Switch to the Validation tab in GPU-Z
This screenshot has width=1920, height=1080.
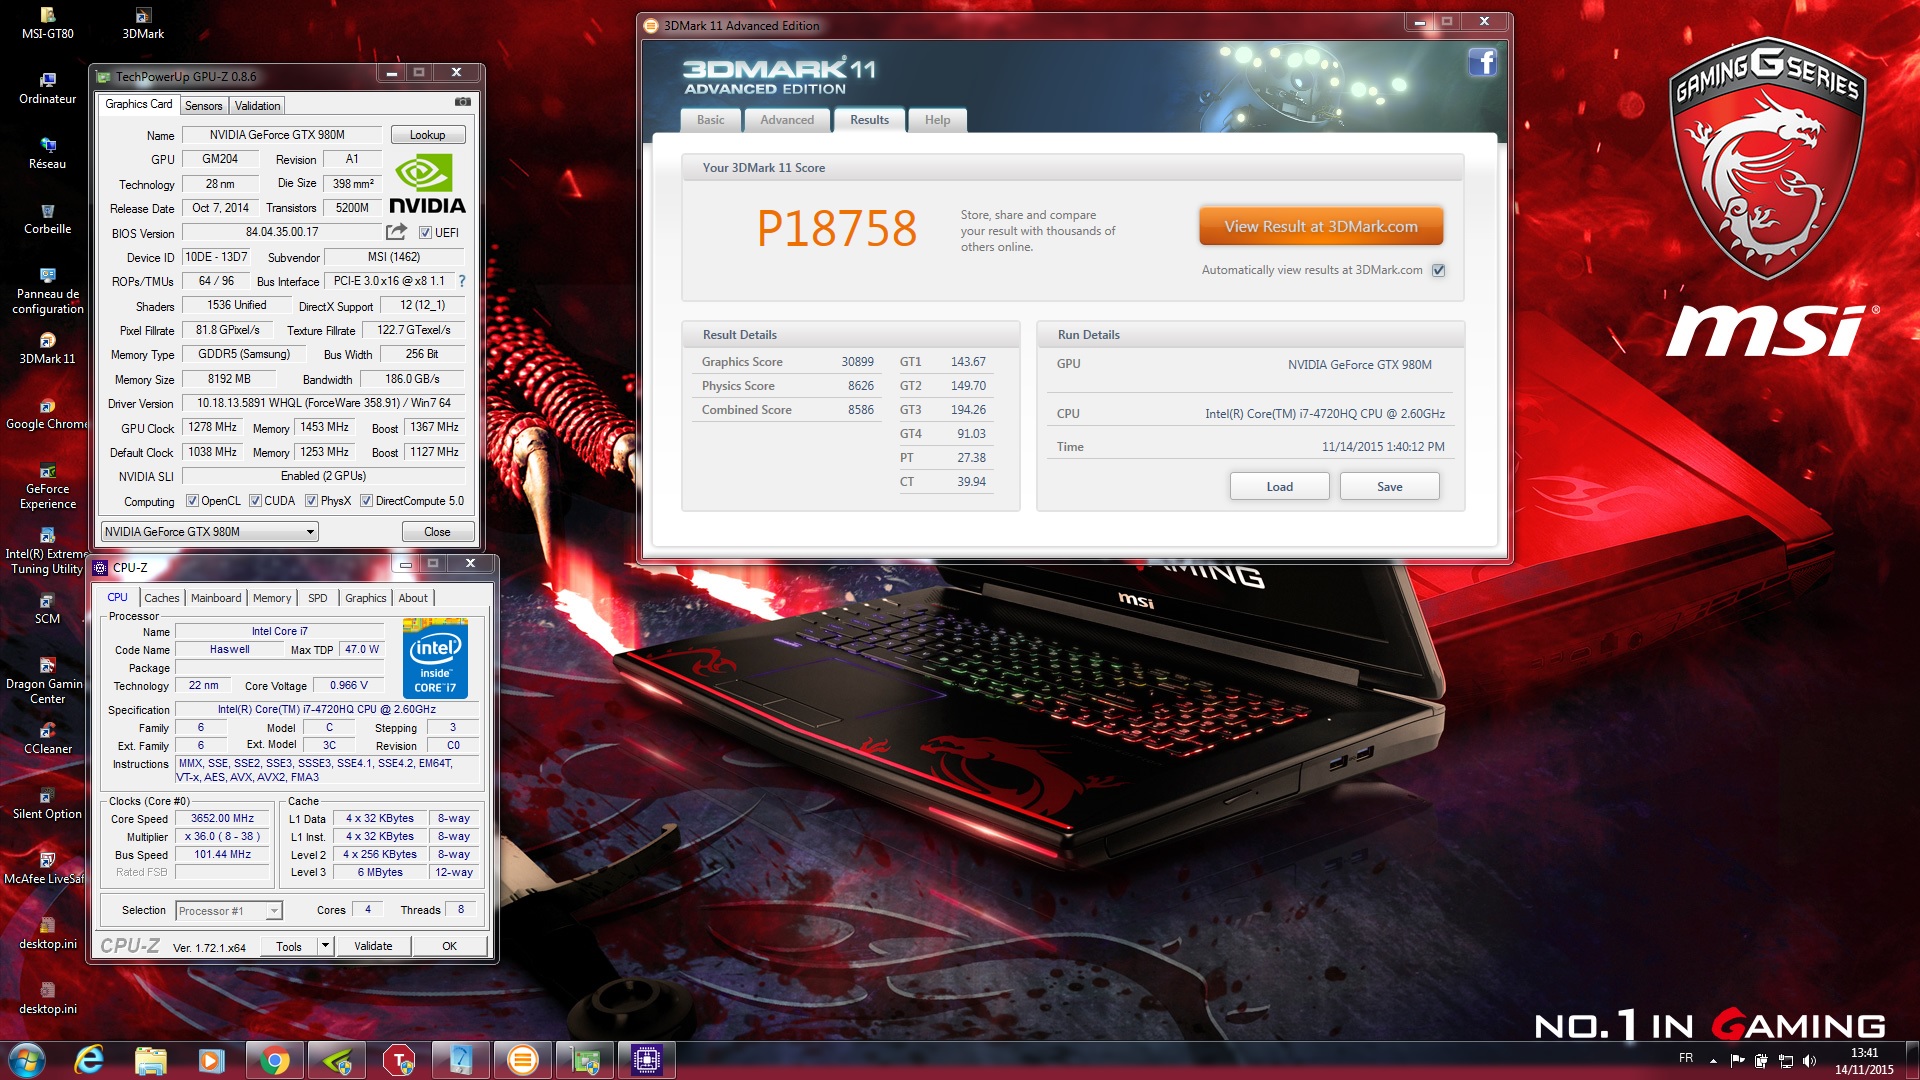point(257,106)
